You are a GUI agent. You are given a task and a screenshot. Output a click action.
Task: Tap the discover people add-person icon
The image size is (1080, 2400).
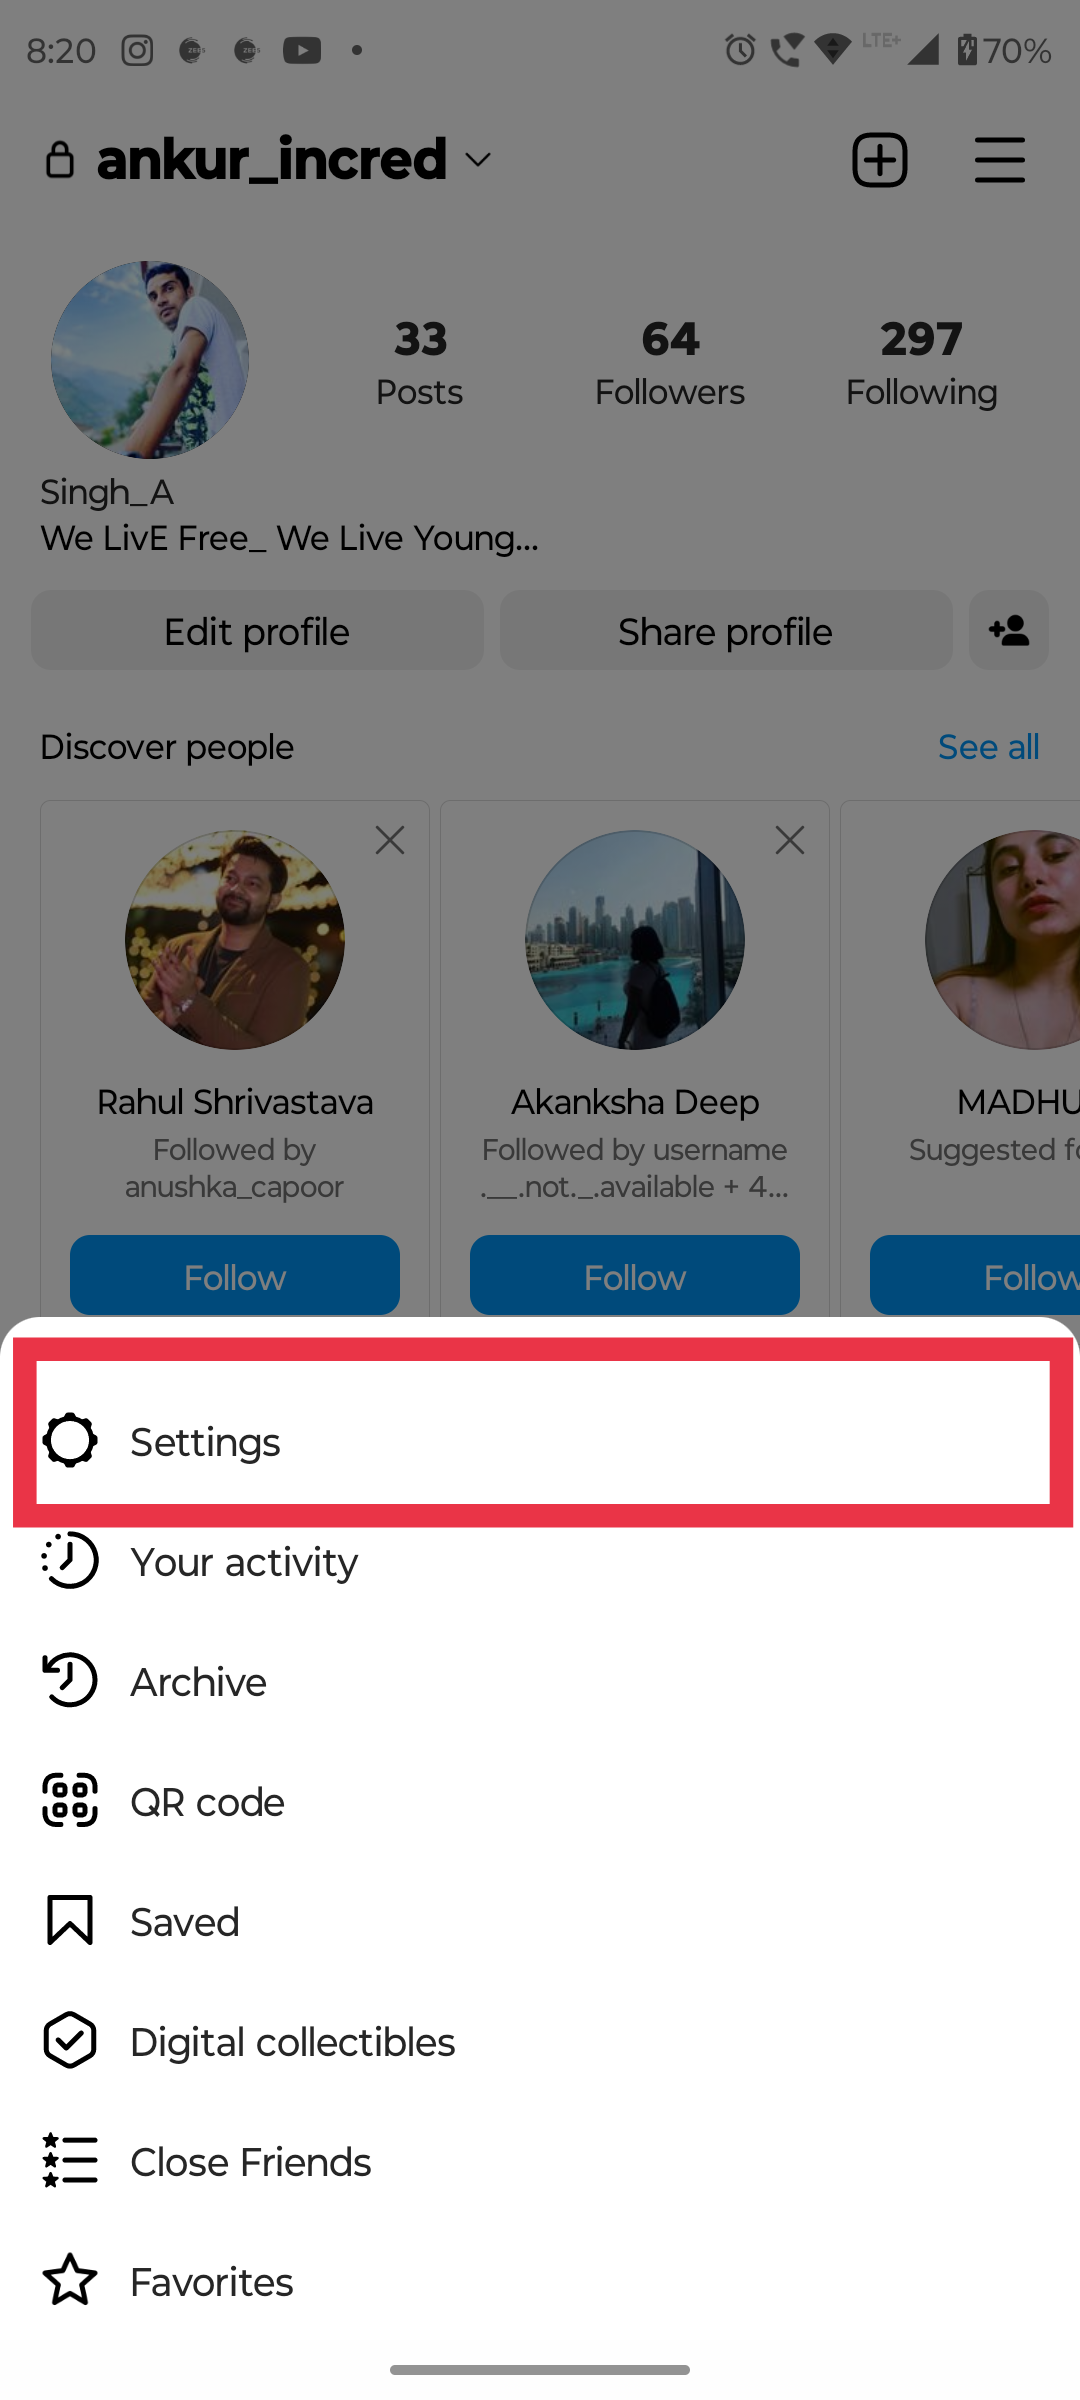pyautogui.click(x=1009, y=630)
